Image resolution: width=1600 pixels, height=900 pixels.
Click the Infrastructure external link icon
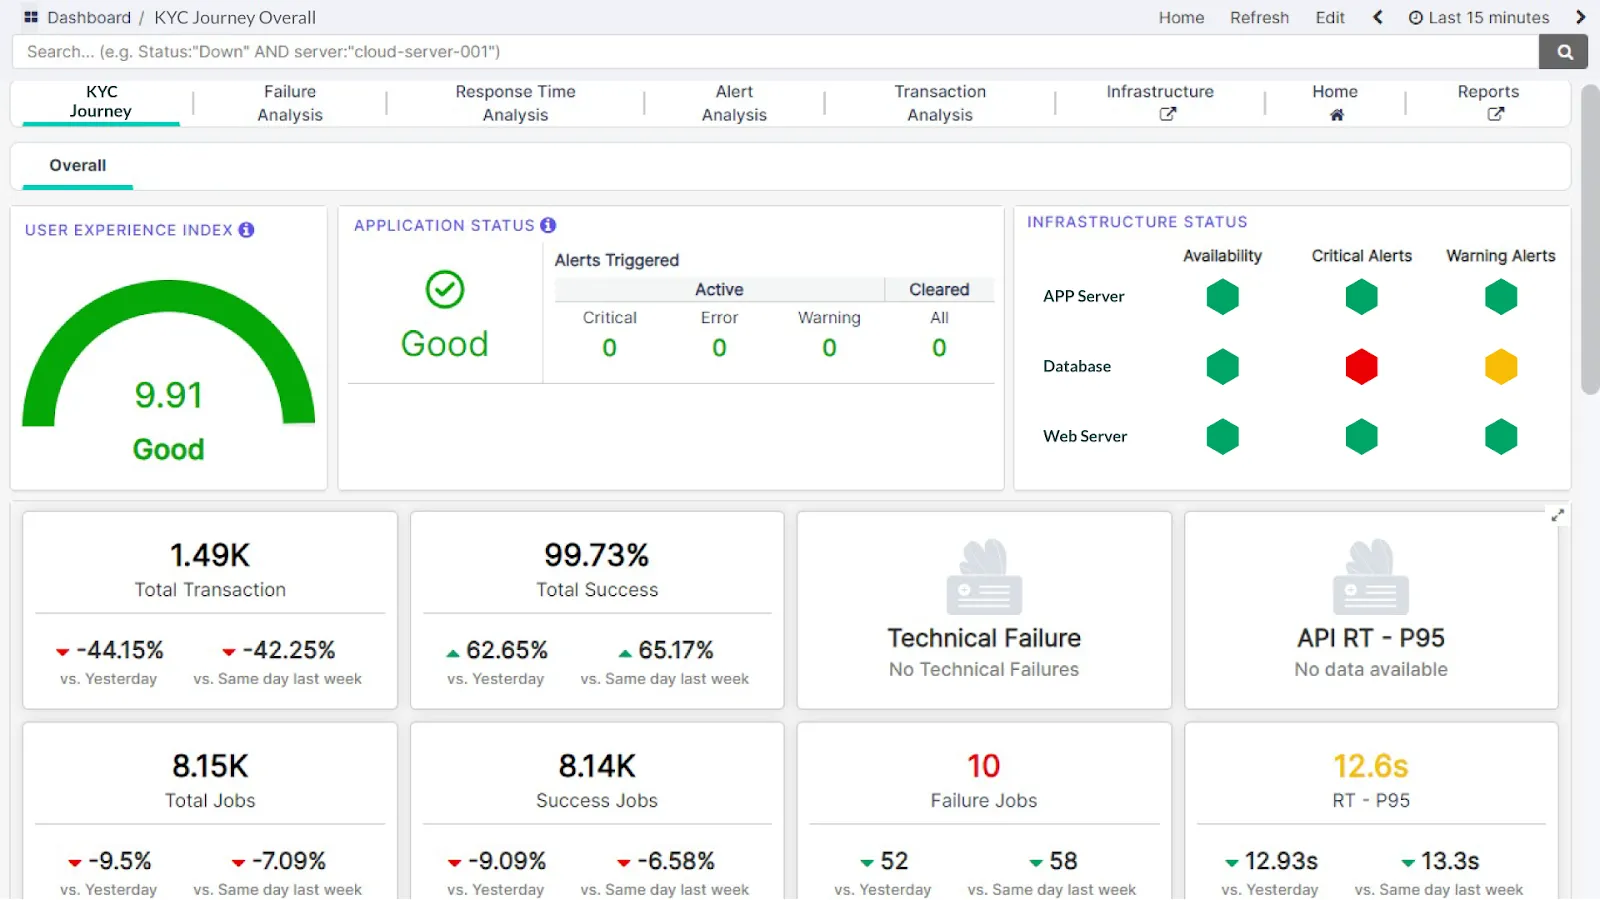tap(1167, 114)
